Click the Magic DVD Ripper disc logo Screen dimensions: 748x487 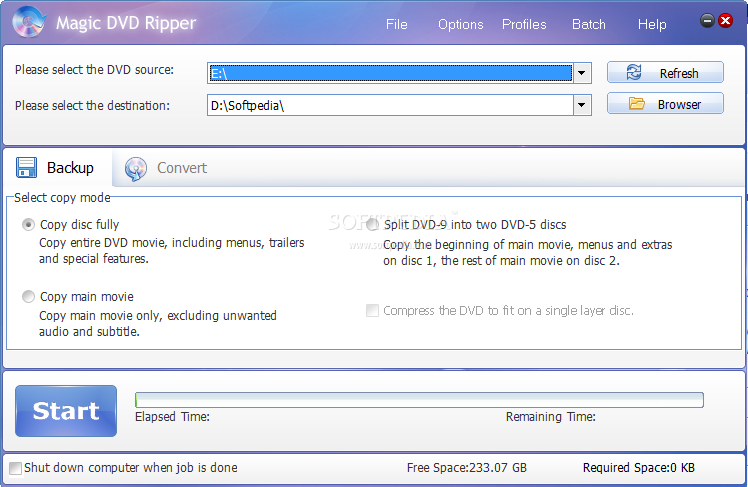click(29, 21)
